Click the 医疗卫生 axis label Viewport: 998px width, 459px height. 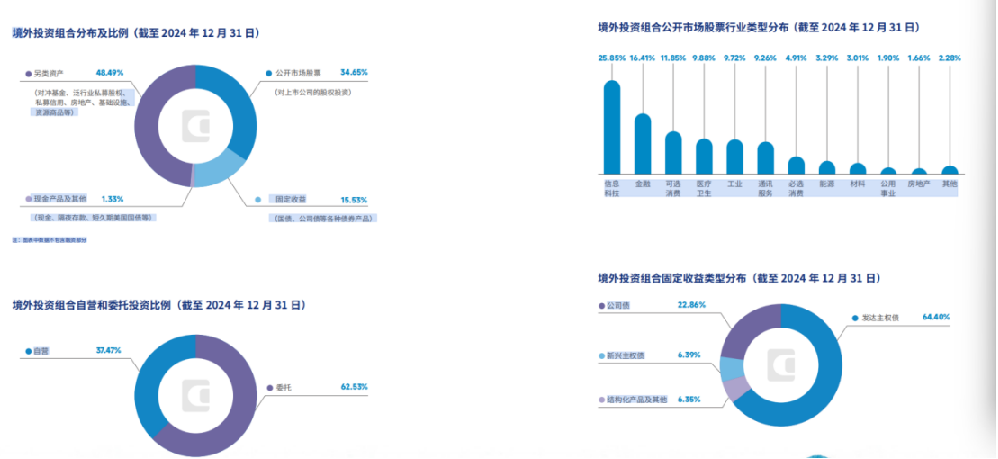pyautogui.click(x=704, y=188)
